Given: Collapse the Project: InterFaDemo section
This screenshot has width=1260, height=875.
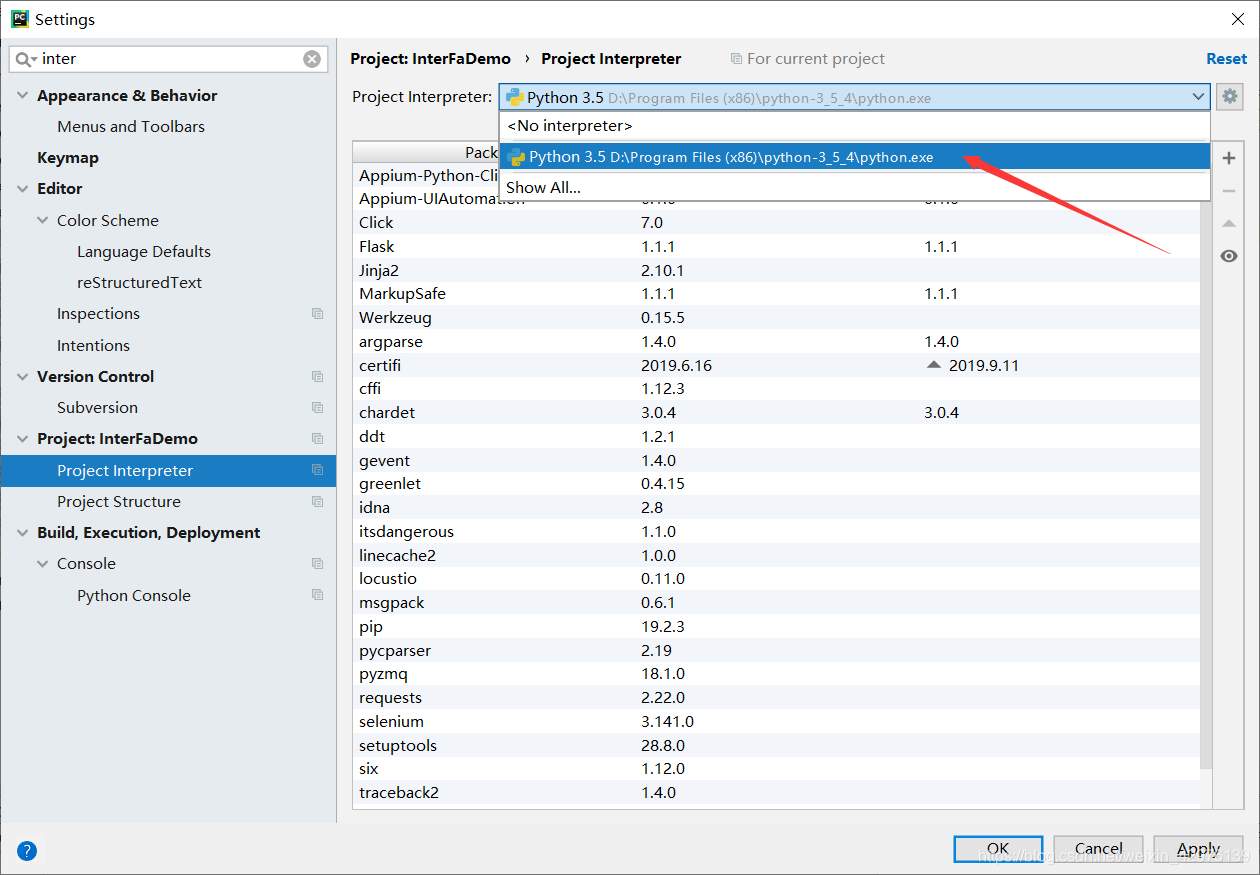Looking at the screenshot, I should click(23, 439).
